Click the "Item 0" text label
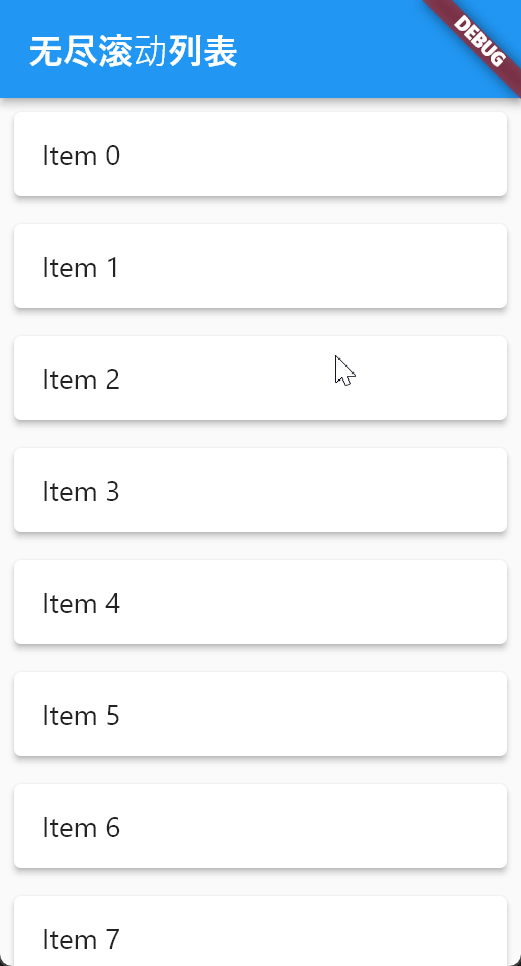 81,155
